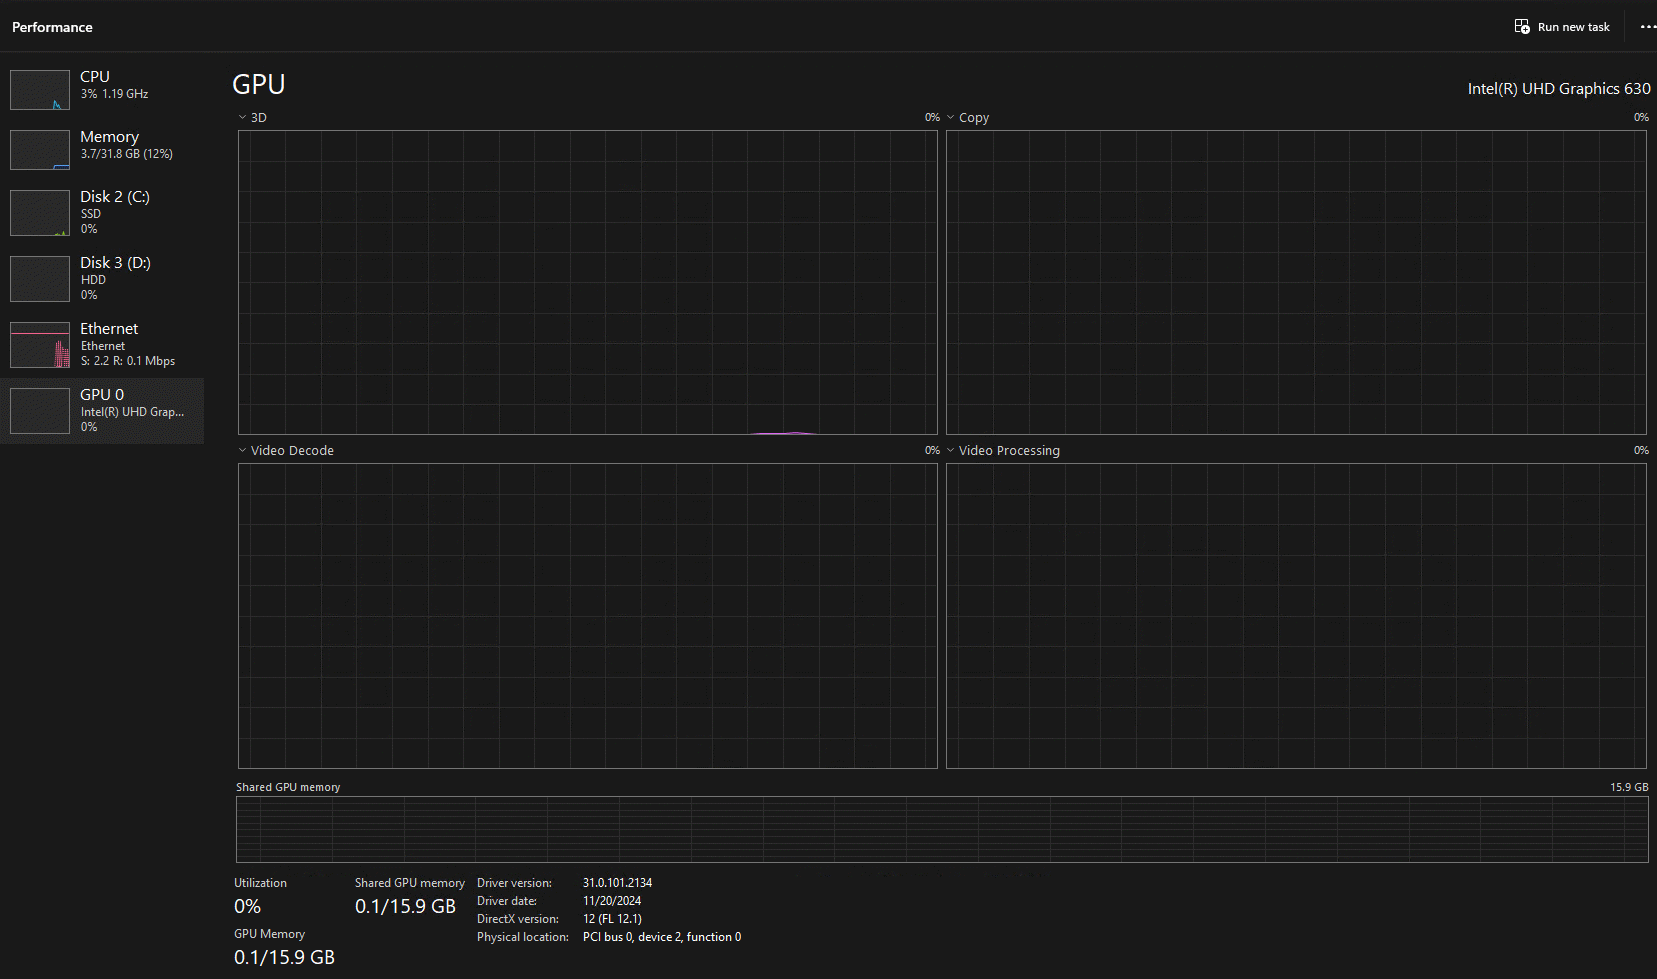Expand the Copy engine dropdown chevron
This screenshot has width=1657, height=979.
point(951,117)
